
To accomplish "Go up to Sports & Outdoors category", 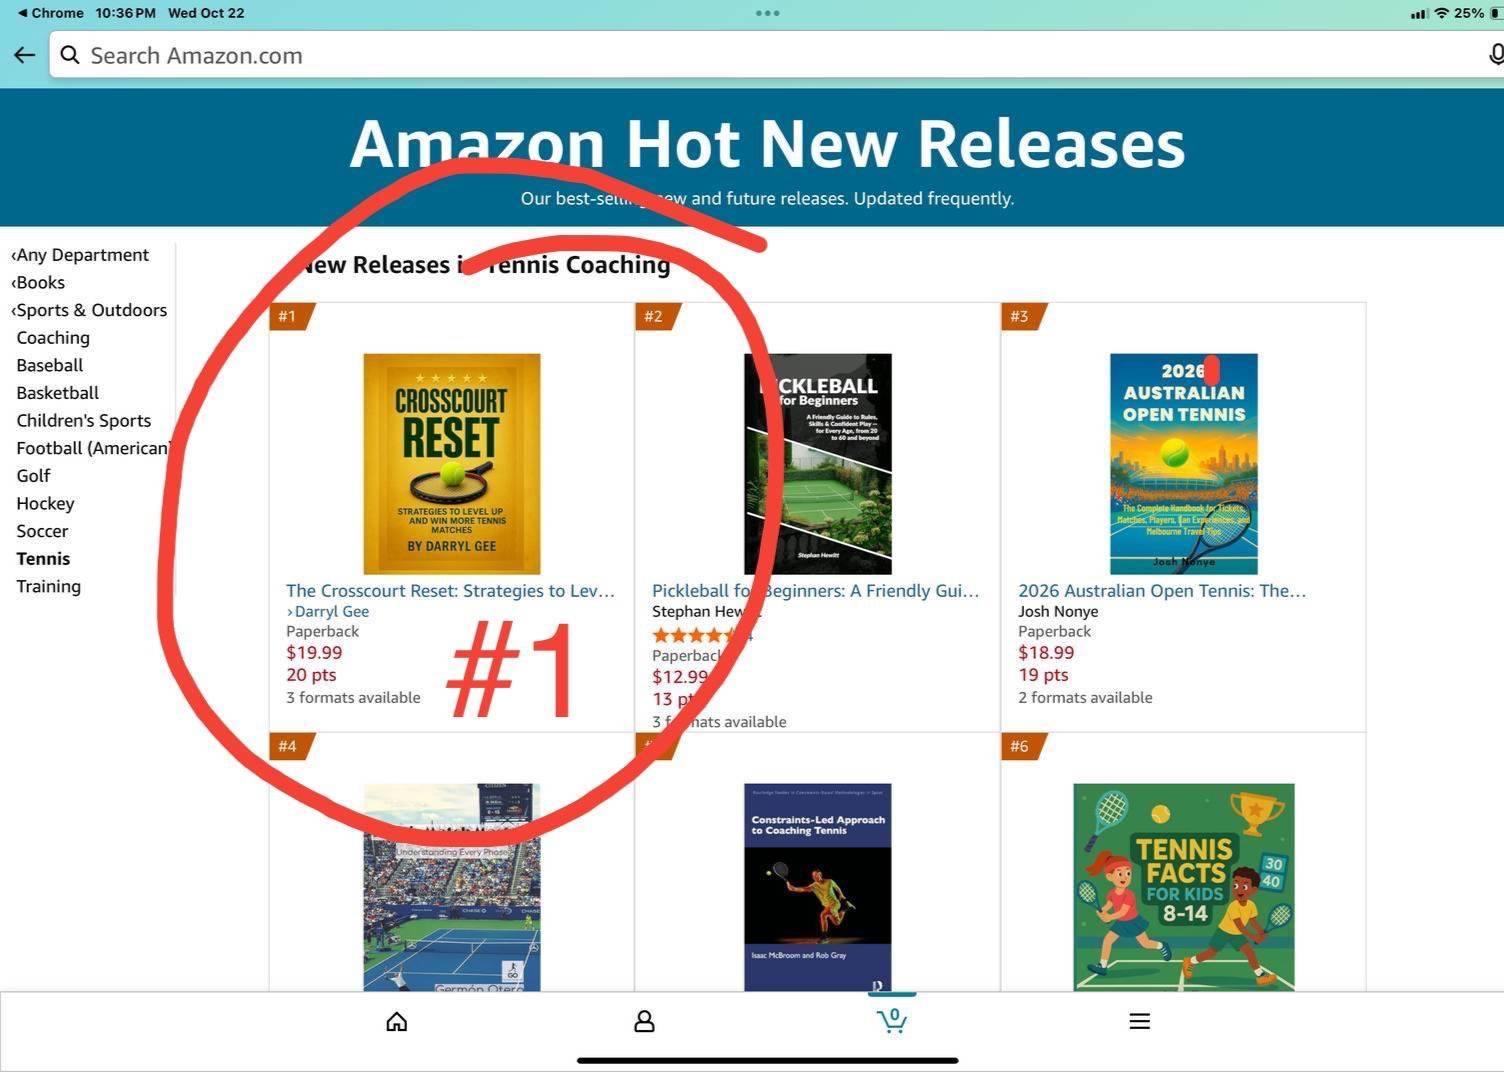I will (x=89, y=310).
